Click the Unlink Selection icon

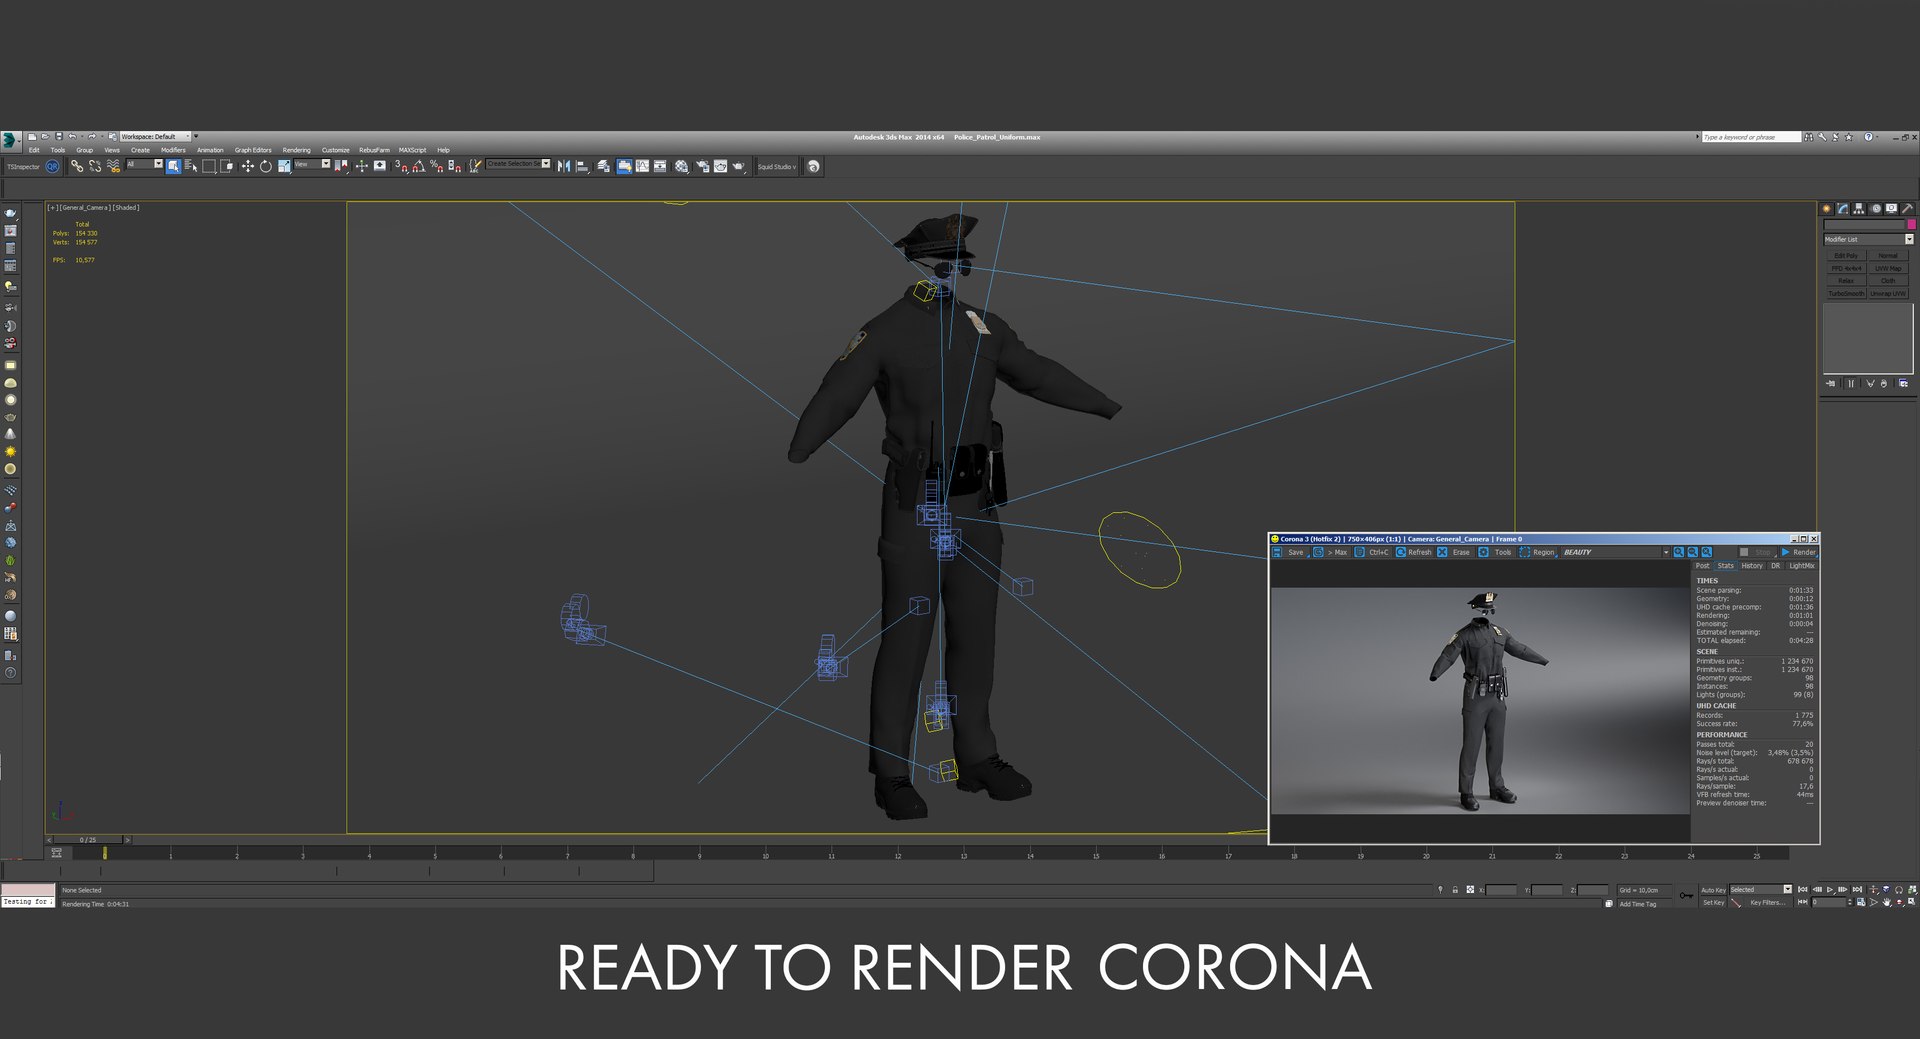tap(95, 166)
